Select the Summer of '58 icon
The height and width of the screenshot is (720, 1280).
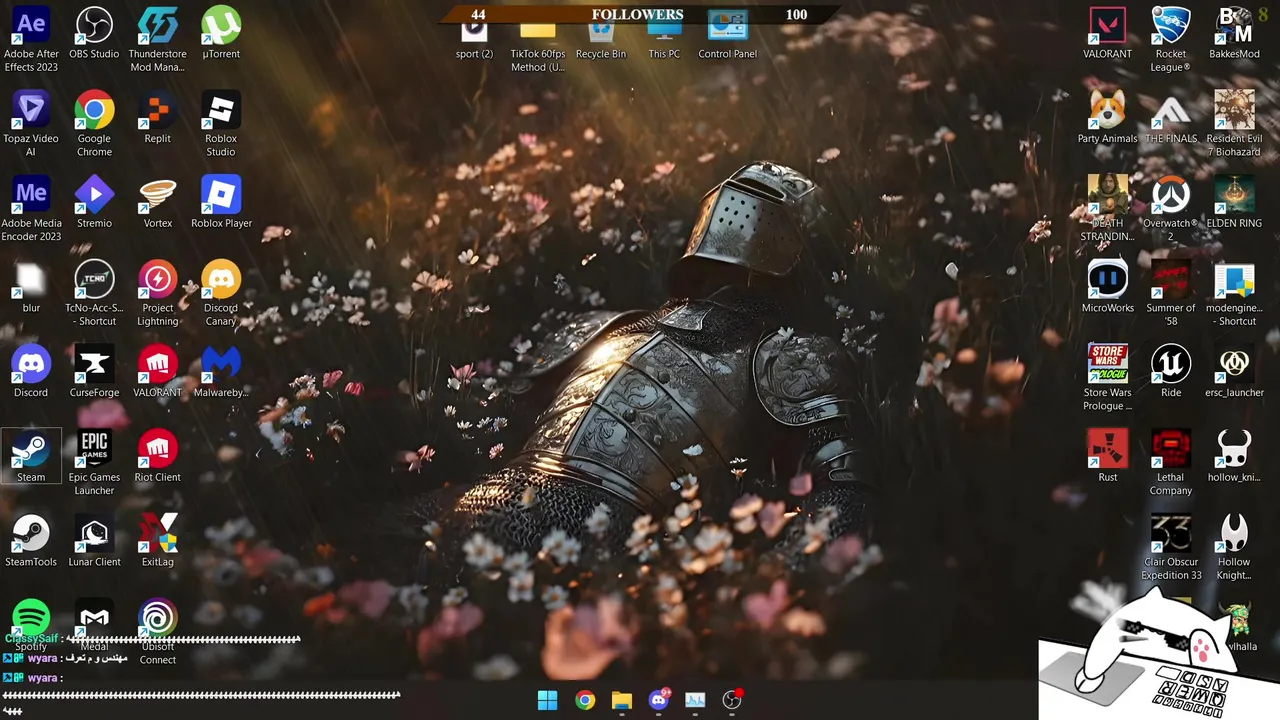pyautogui.click(x=1171, y=294)
